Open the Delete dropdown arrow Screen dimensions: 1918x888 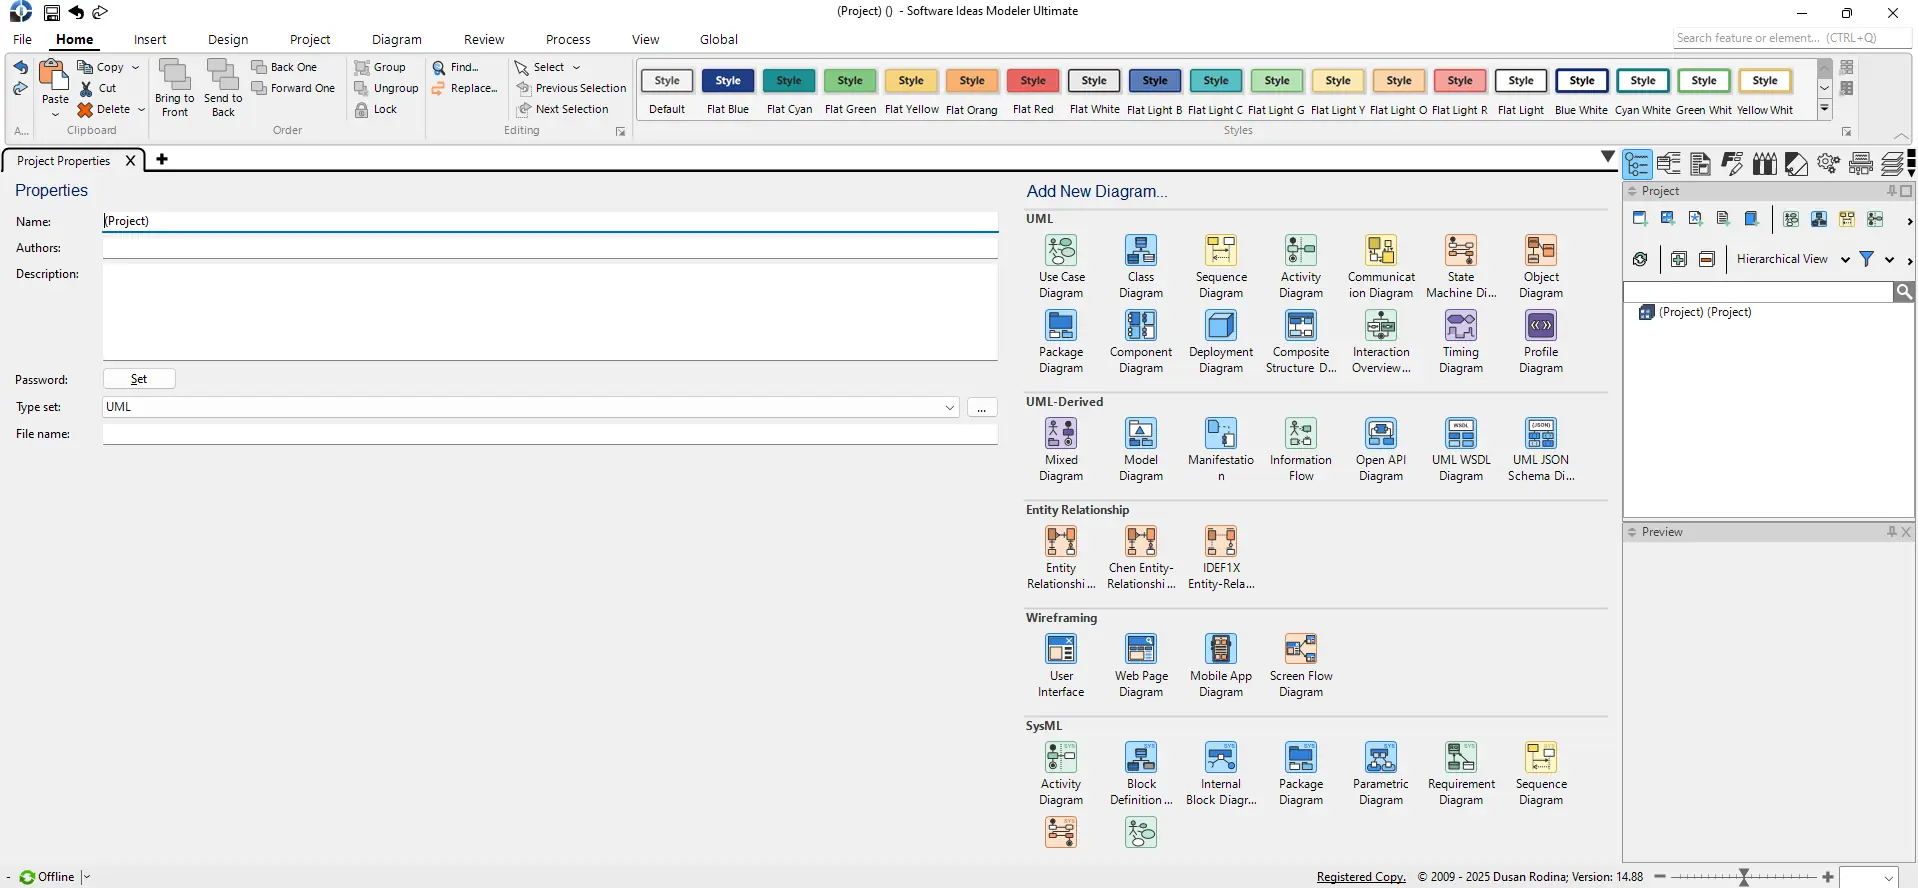141,109
